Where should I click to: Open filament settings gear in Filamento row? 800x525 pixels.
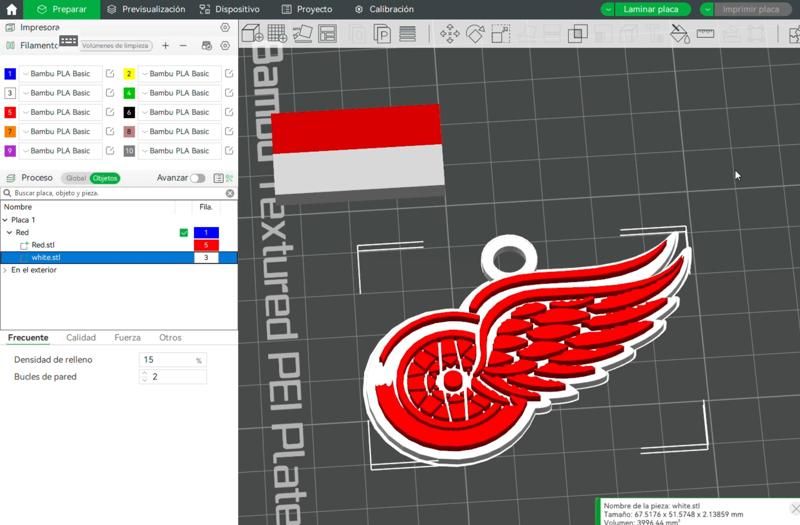(x=225, y=46)
